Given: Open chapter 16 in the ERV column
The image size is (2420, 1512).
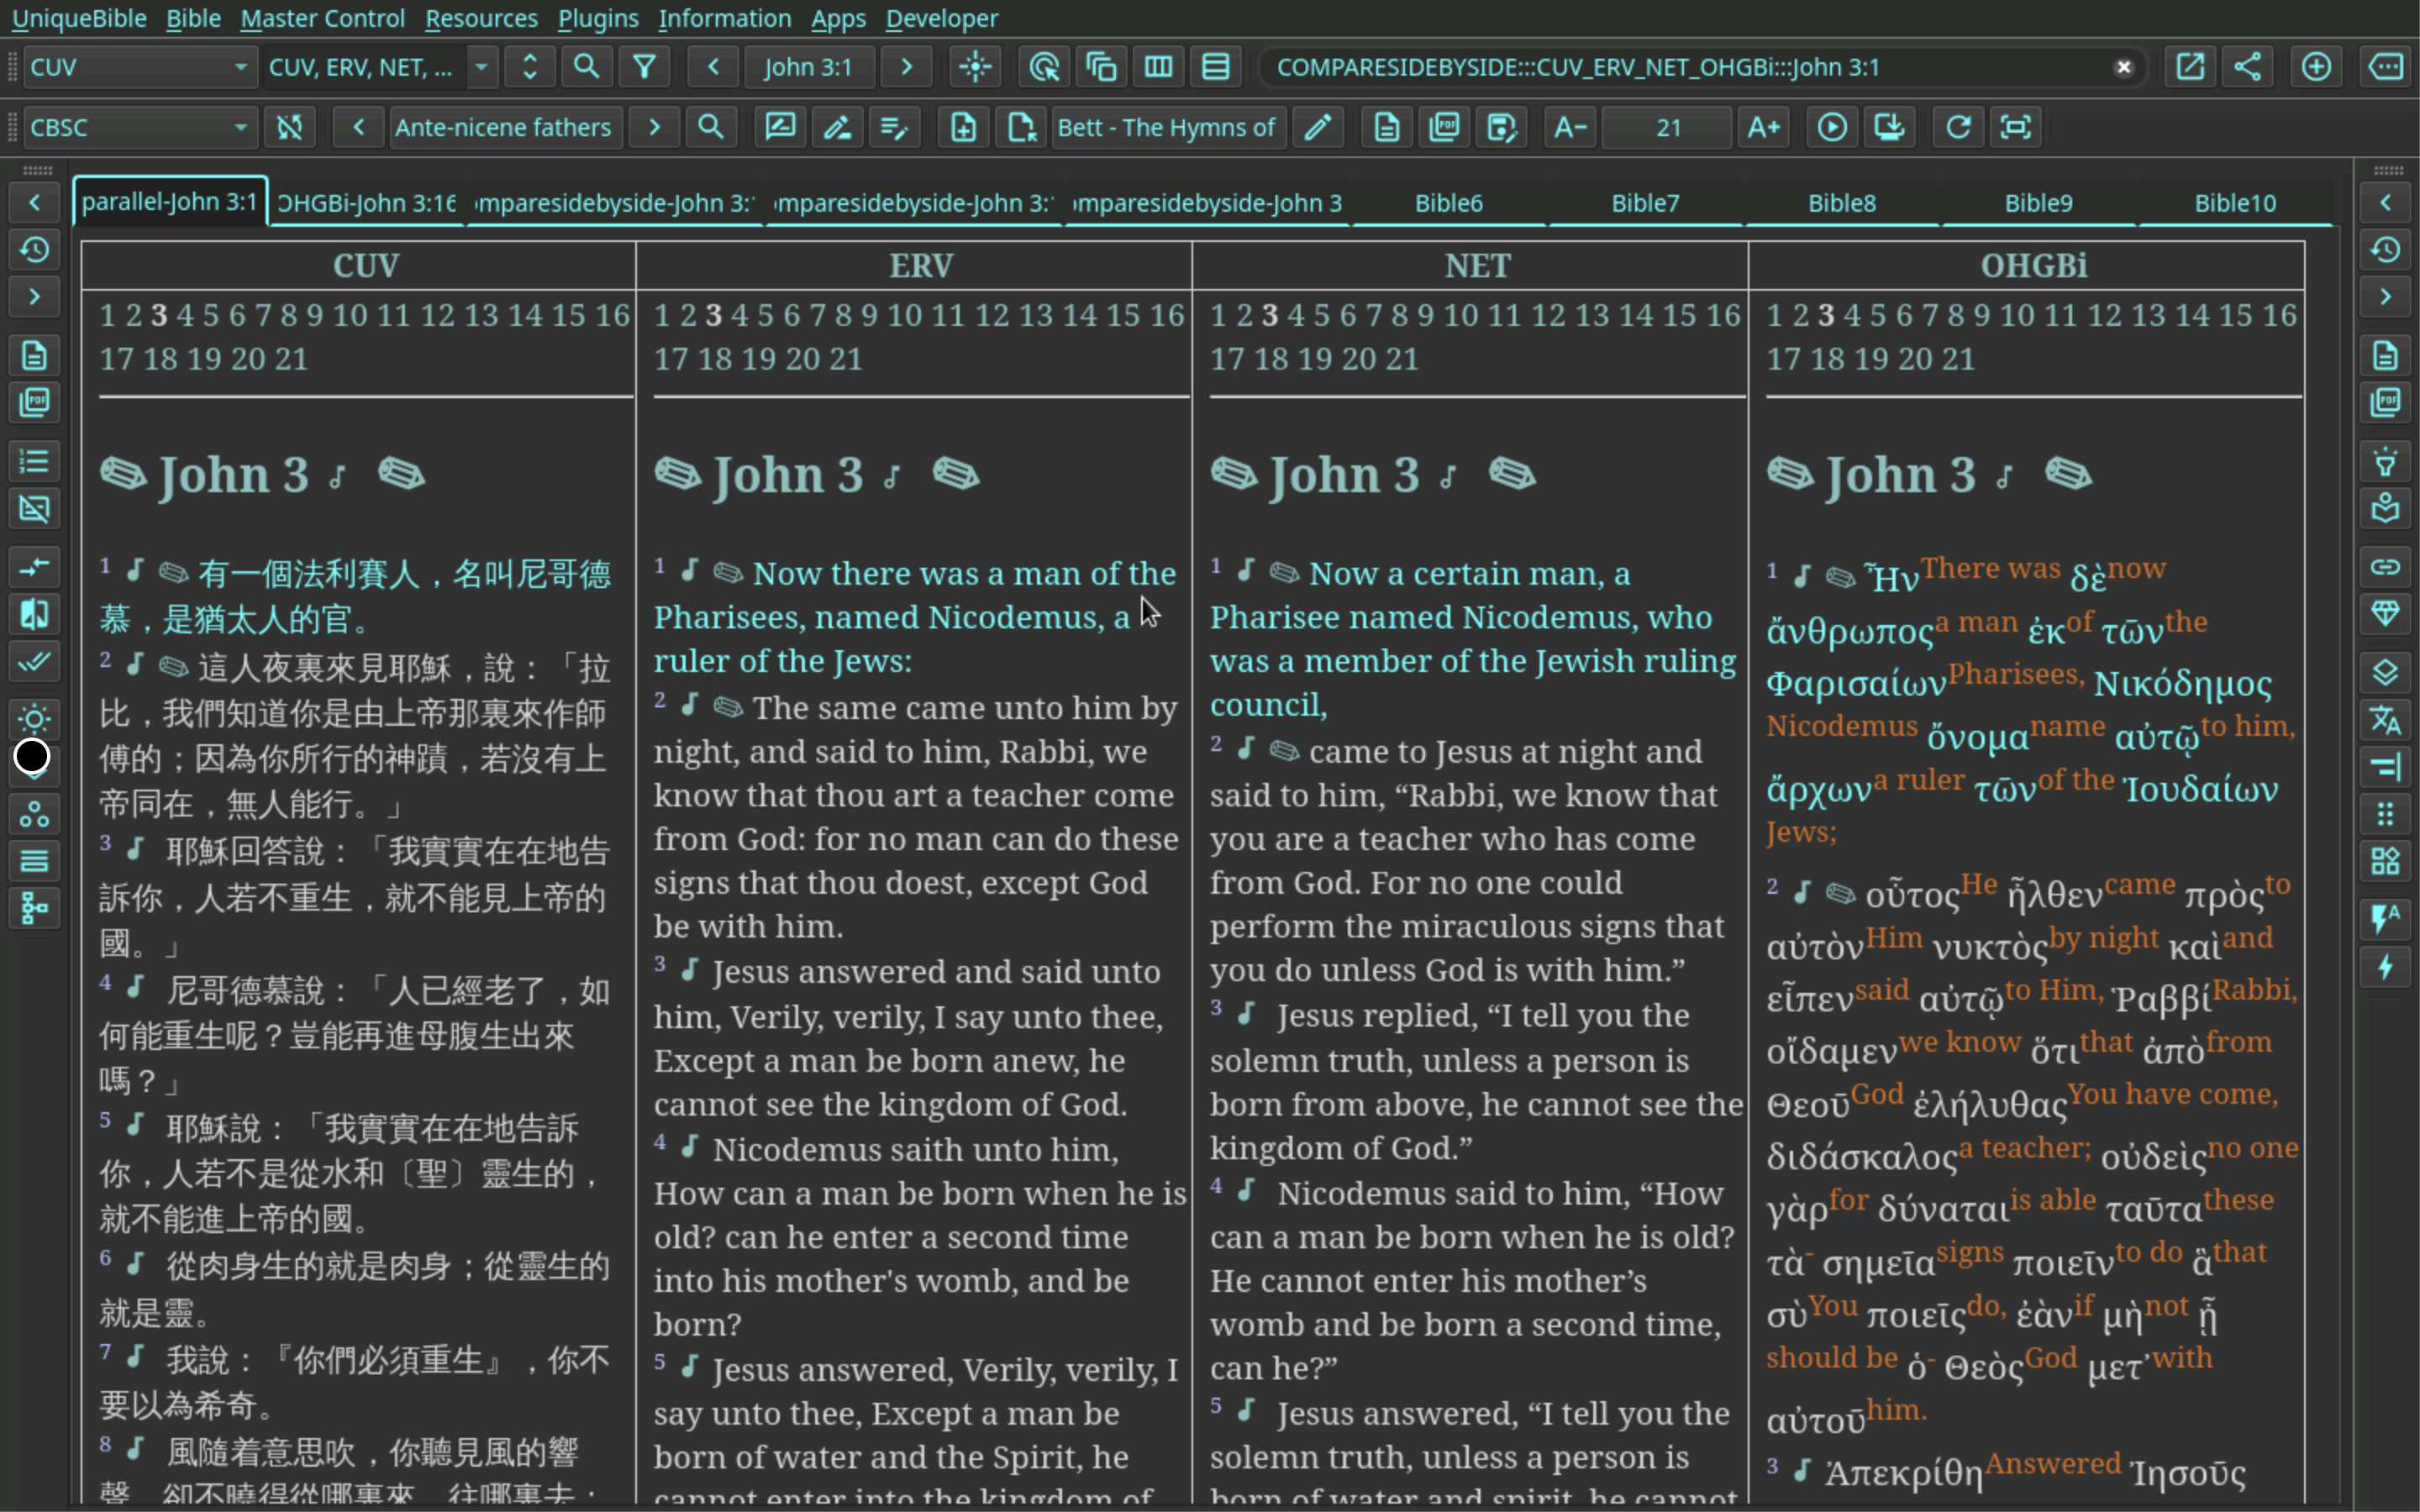Looking at the screenshot, I should (x=1166, y=315).
